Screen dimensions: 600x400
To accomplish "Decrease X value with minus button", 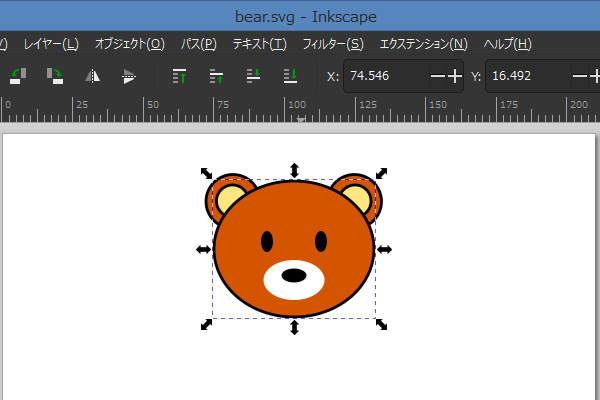I will point(437,76).
